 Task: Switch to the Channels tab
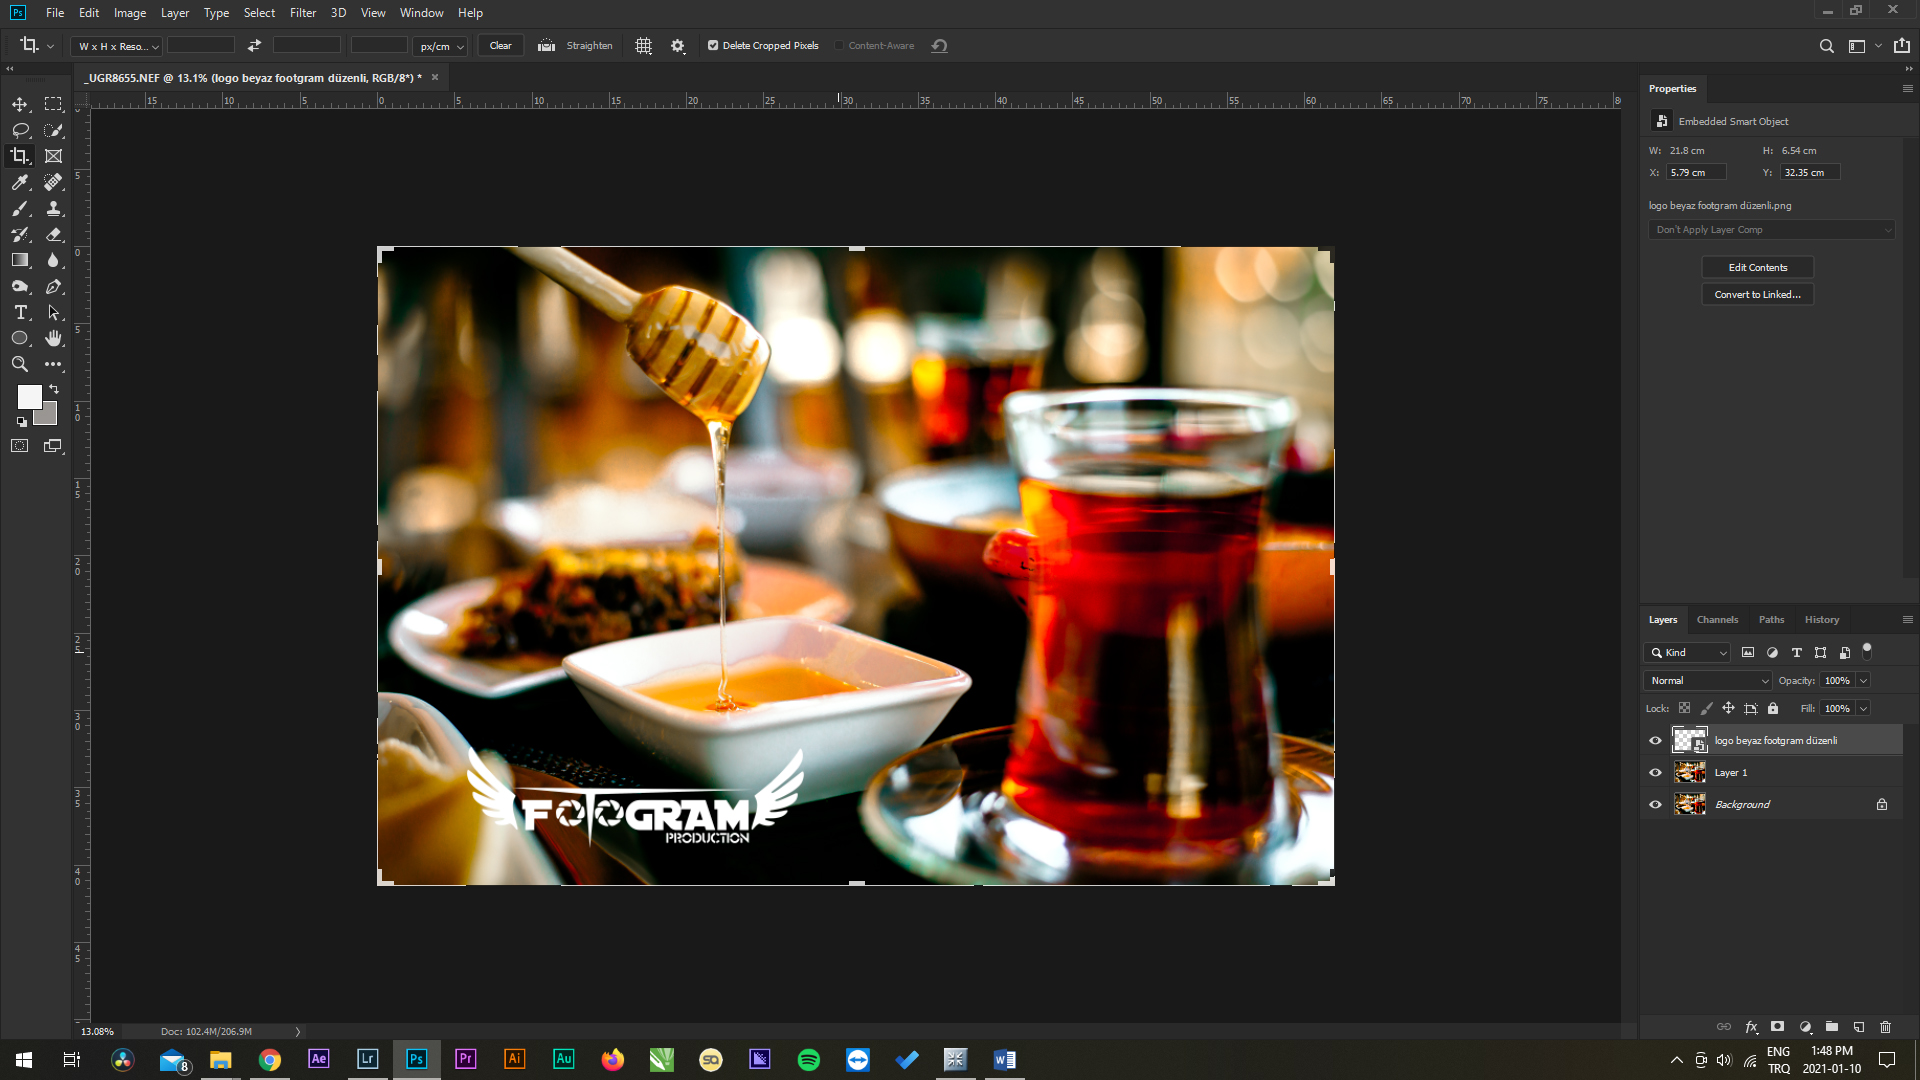[1717, 620]
